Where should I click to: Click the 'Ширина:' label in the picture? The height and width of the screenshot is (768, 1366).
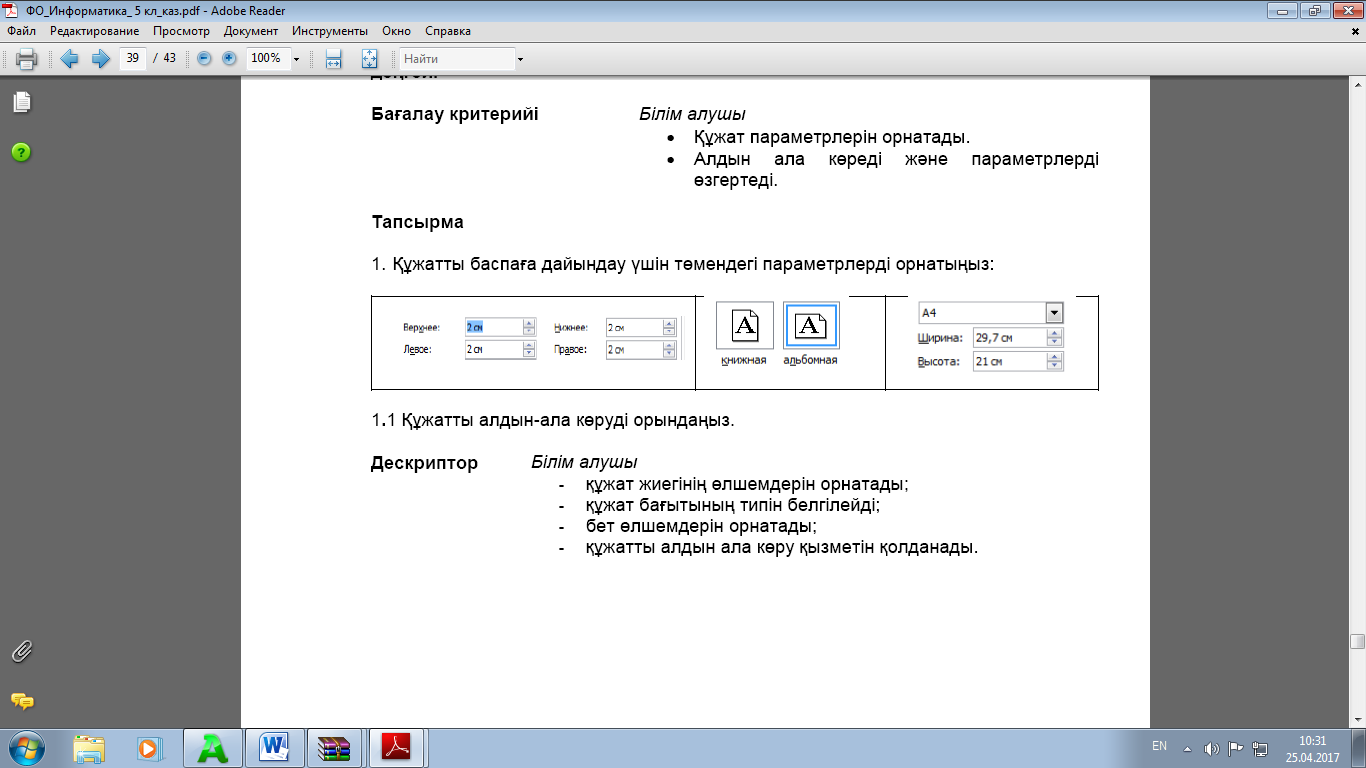tap(939, 338)
